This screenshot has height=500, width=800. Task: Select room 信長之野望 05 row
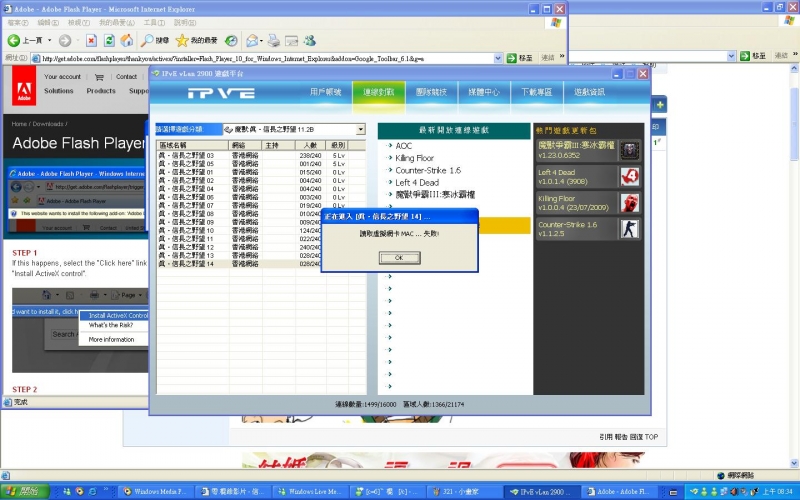[261, 164]
